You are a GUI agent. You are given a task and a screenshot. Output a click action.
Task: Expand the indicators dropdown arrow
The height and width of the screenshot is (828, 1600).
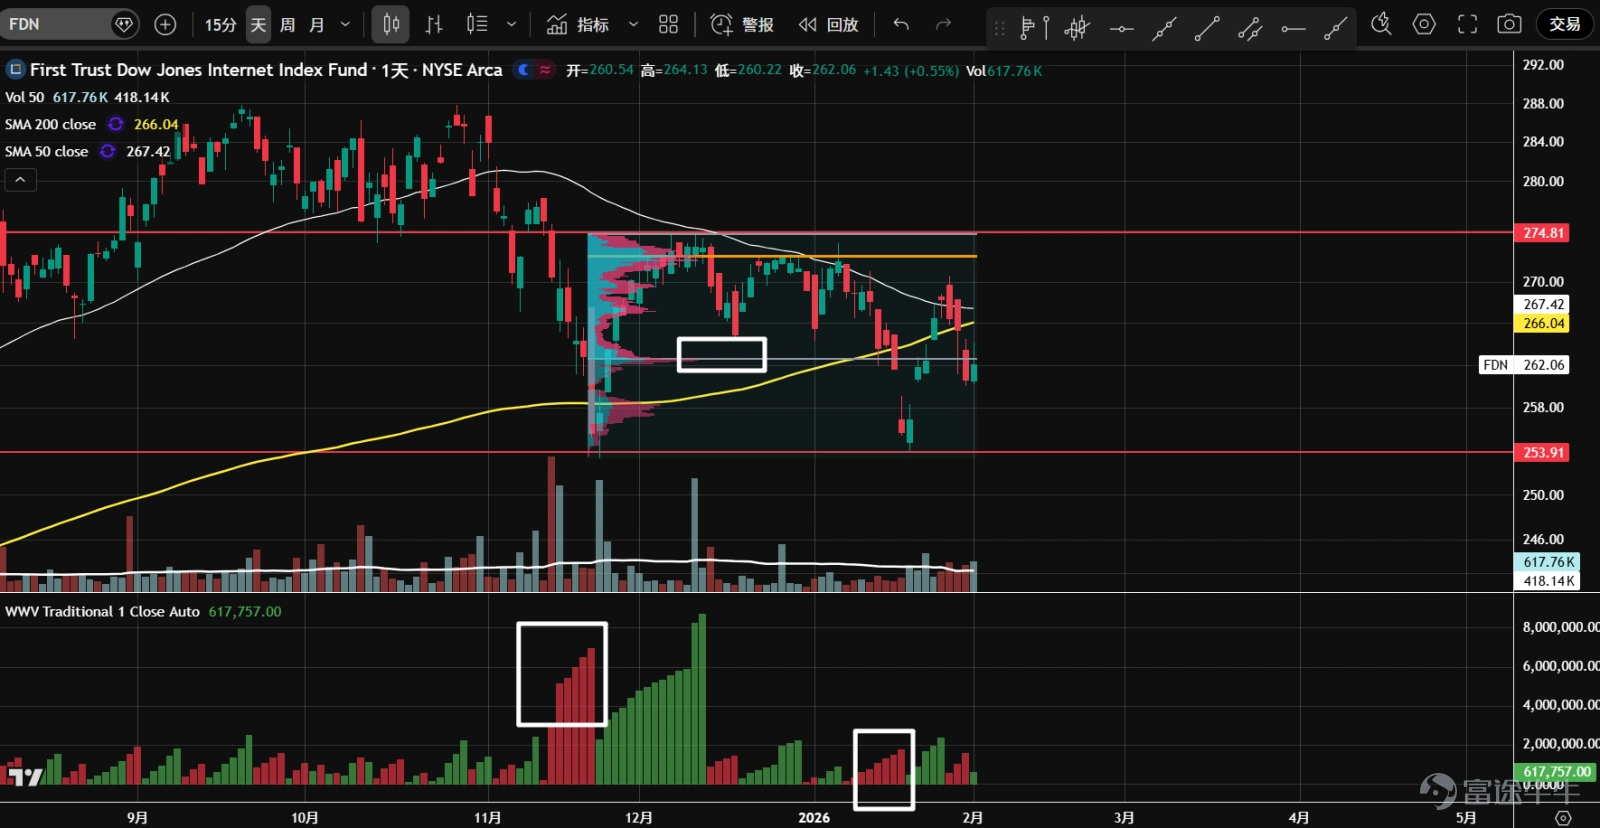(633, 24)
